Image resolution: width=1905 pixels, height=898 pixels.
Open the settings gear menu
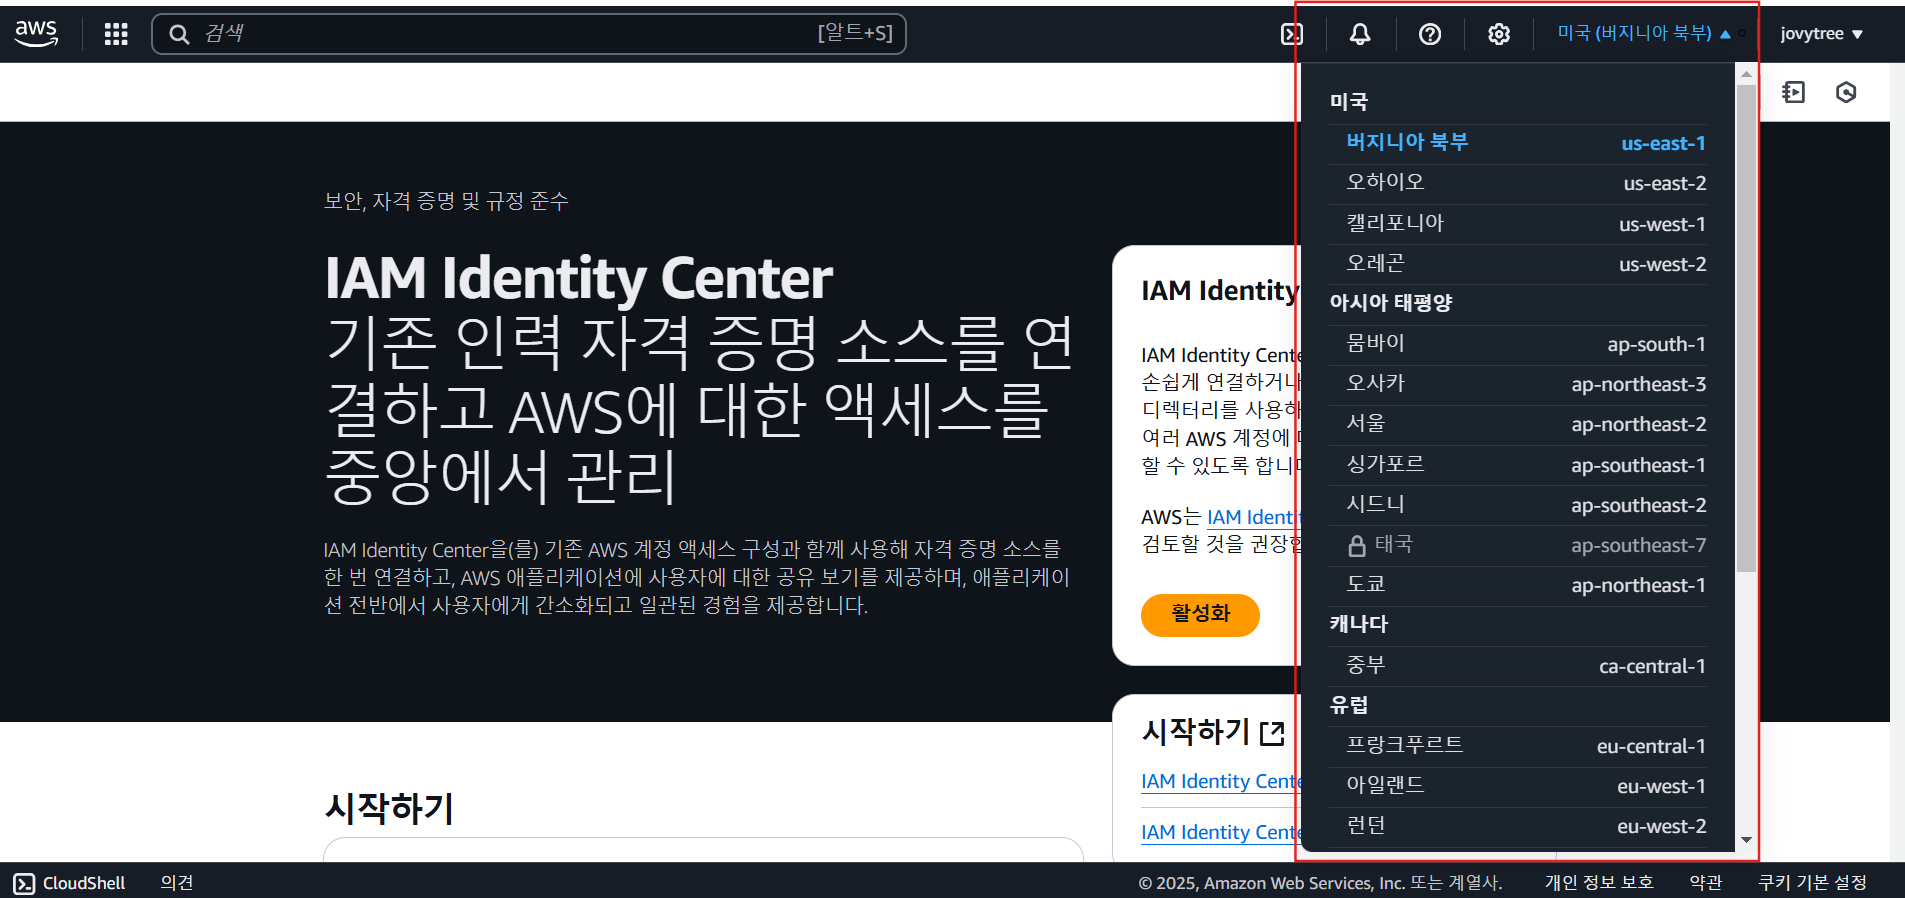coord(1498,34)
